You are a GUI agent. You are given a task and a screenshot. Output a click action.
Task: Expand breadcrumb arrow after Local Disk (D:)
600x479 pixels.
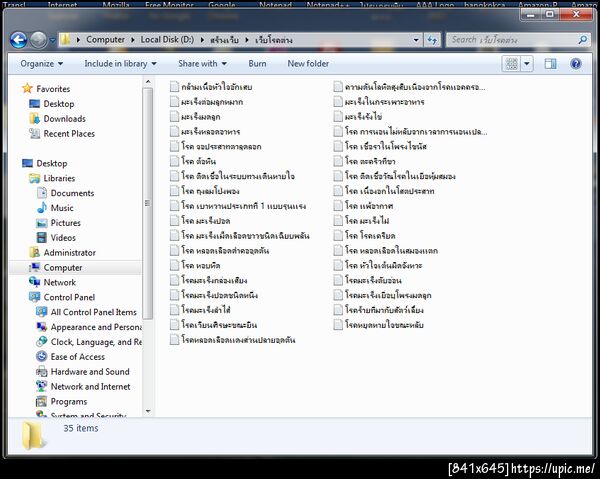(x=202, y=40)
